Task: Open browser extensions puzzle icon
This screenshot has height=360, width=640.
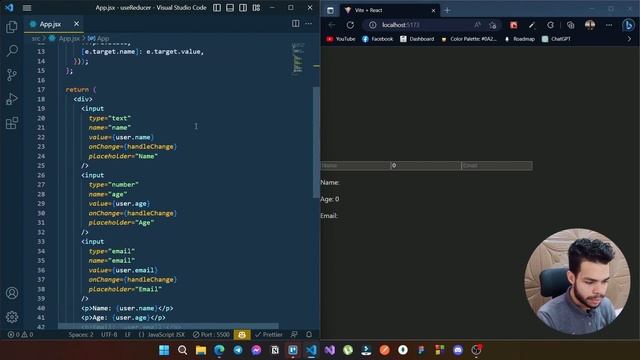Action: (551, 25)
